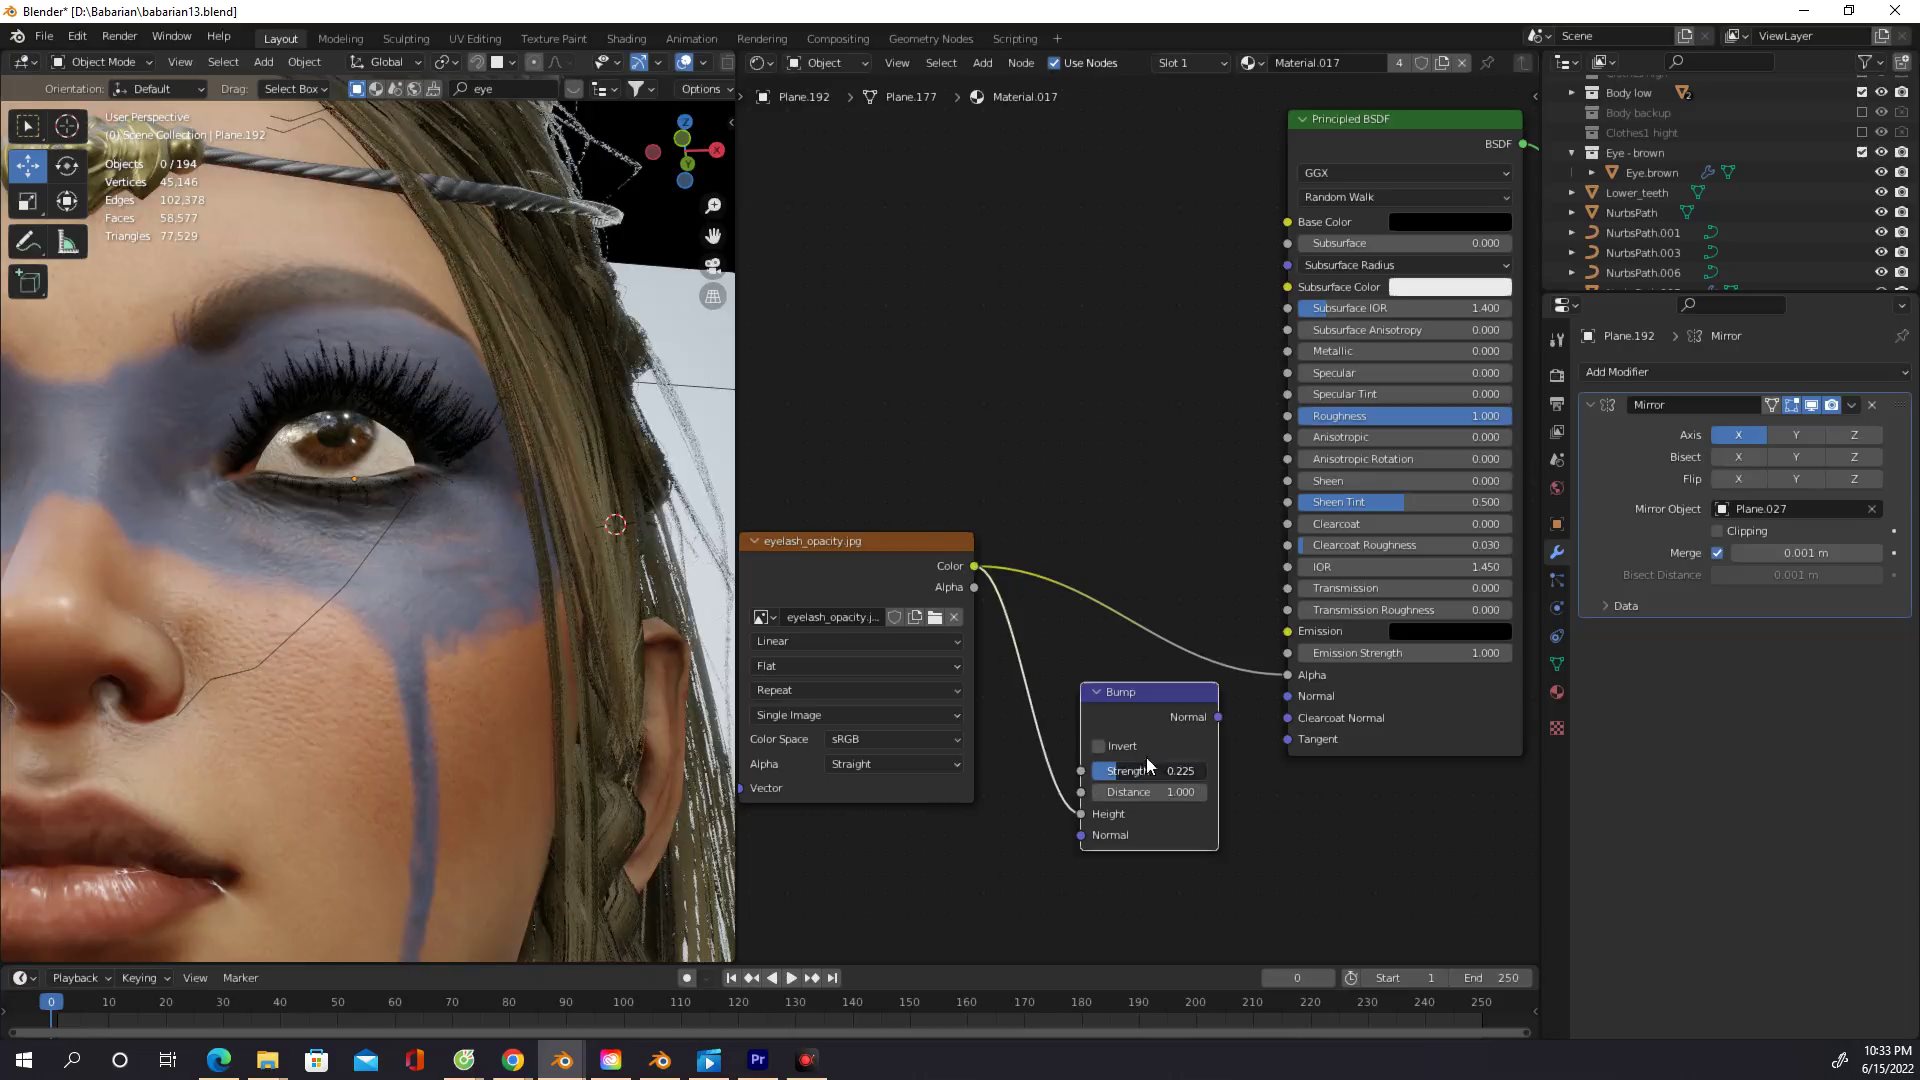This screenshot has width=1920, height=1080.
Task: Open Random Walk subsurface method dropdown
Action: [1405, 197]
